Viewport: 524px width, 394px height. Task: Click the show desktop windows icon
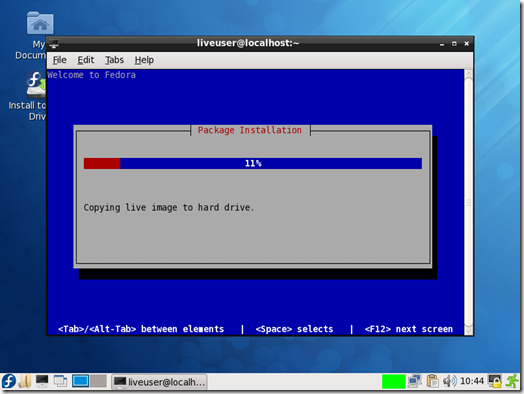60,381
